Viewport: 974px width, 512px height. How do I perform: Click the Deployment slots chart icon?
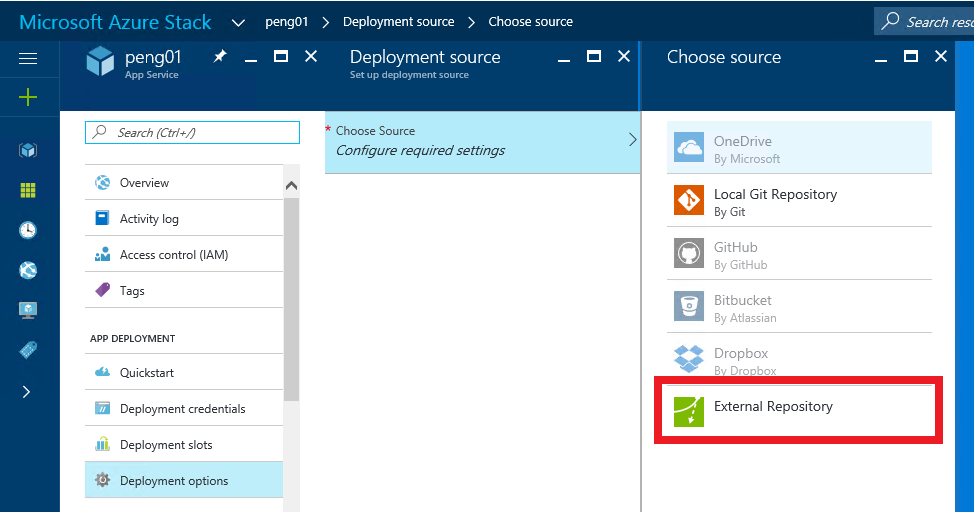tap(102, 444)
